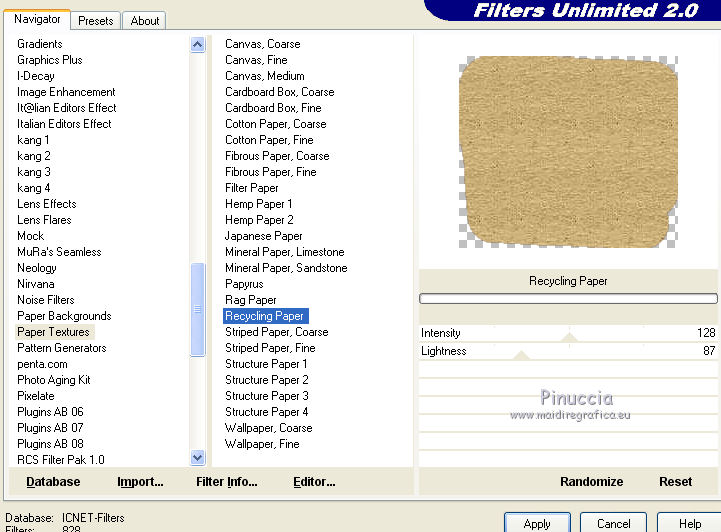Choose Recycling Paper filter

click(x=265, y=316)
